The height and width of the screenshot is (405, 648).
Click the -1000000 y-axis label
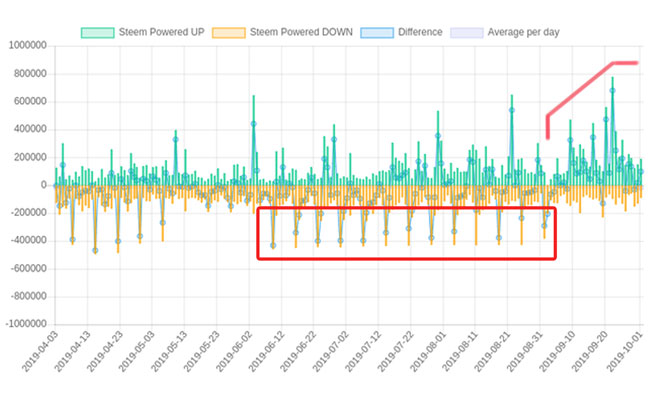click(26, 324)
